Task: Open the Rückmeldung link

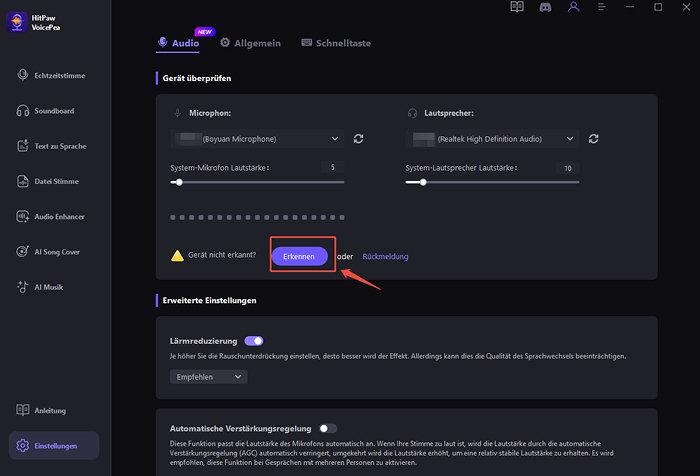Action: click(x=385, y=256)
